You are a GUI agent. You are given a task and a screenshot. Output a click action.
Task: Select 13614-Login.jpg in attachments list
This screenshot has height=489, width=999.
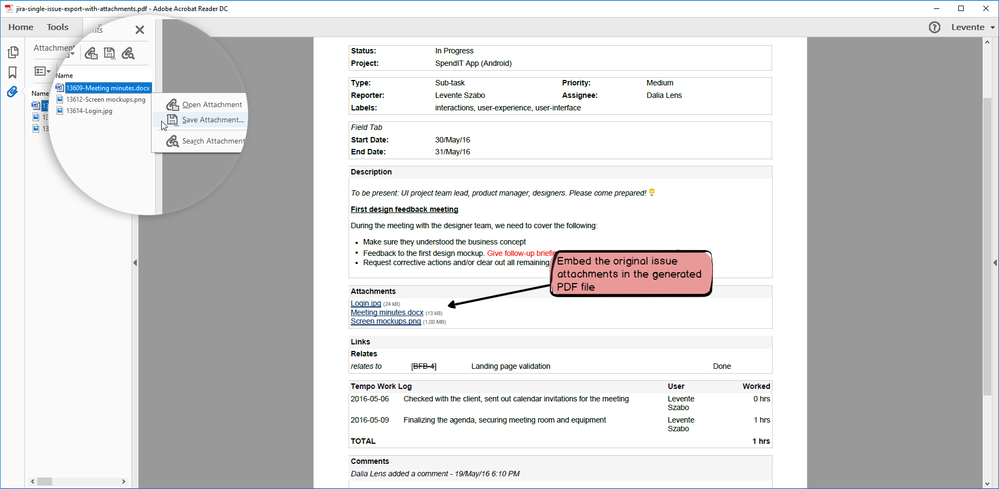click(x=89, y=111)
